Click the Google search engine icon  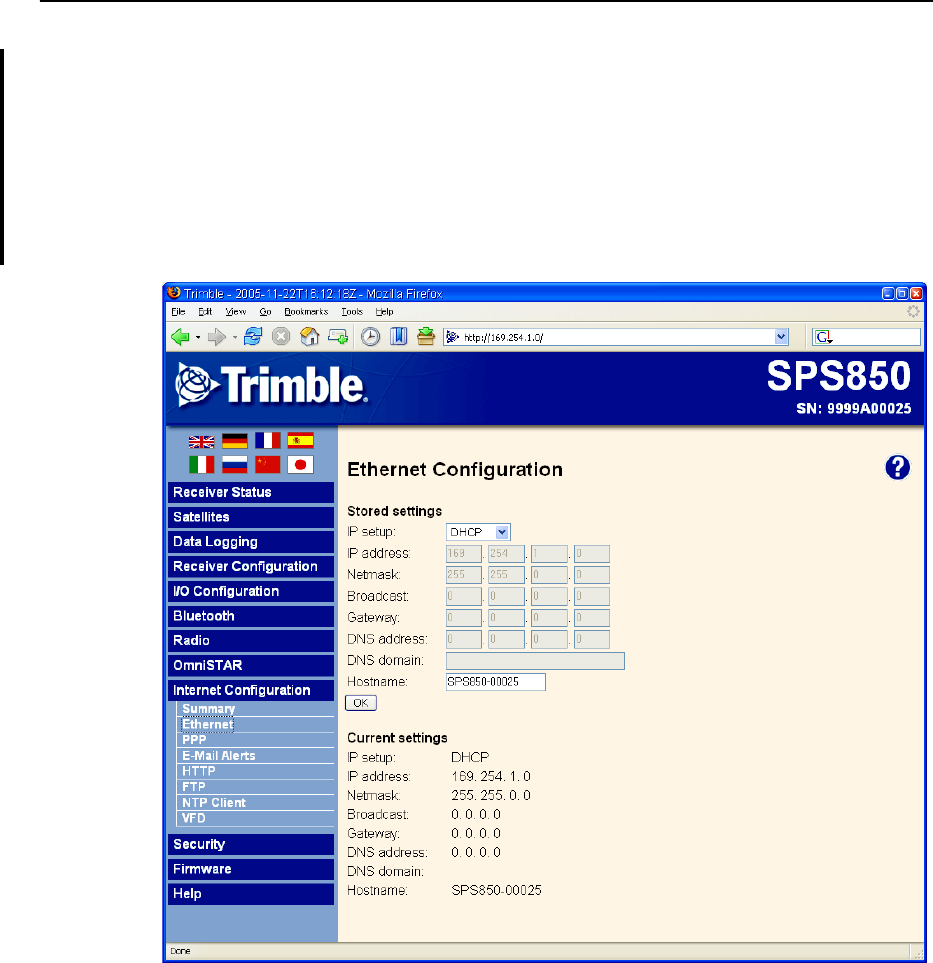tap(824, 337)
